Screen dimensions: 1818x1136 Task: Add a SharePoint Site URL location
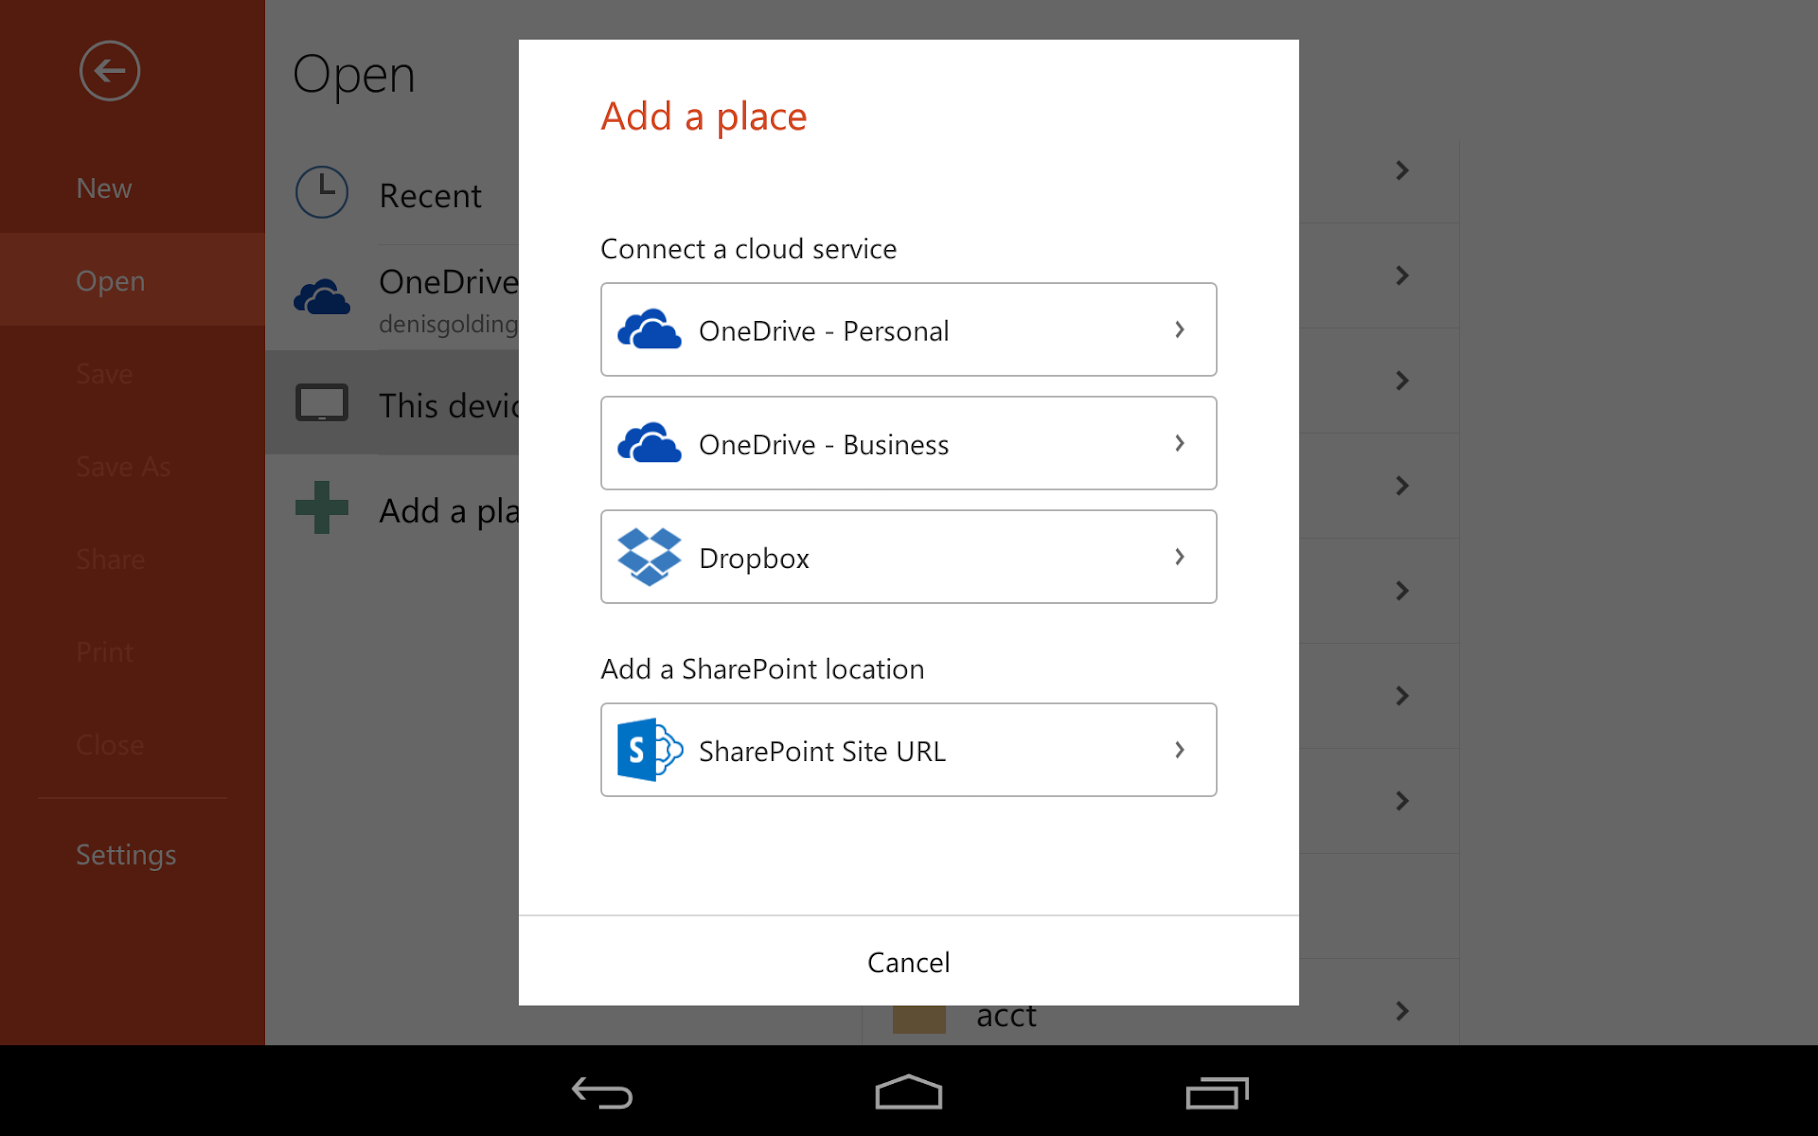pyautogui.click(x=908, y=750)
